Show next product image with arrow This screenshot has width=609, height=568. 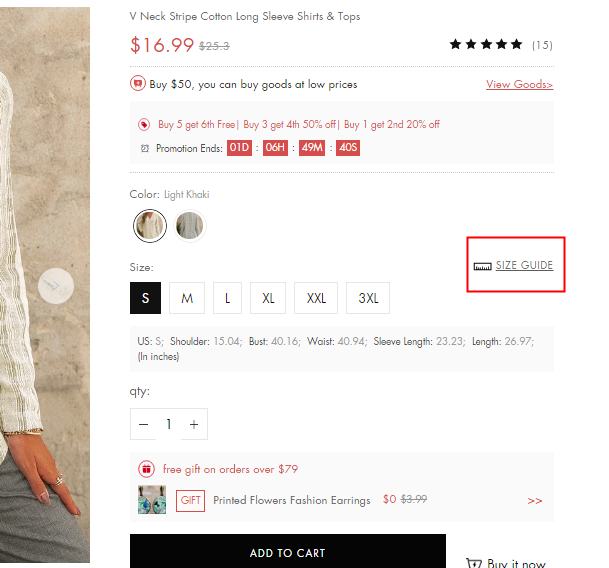[56, 286]
